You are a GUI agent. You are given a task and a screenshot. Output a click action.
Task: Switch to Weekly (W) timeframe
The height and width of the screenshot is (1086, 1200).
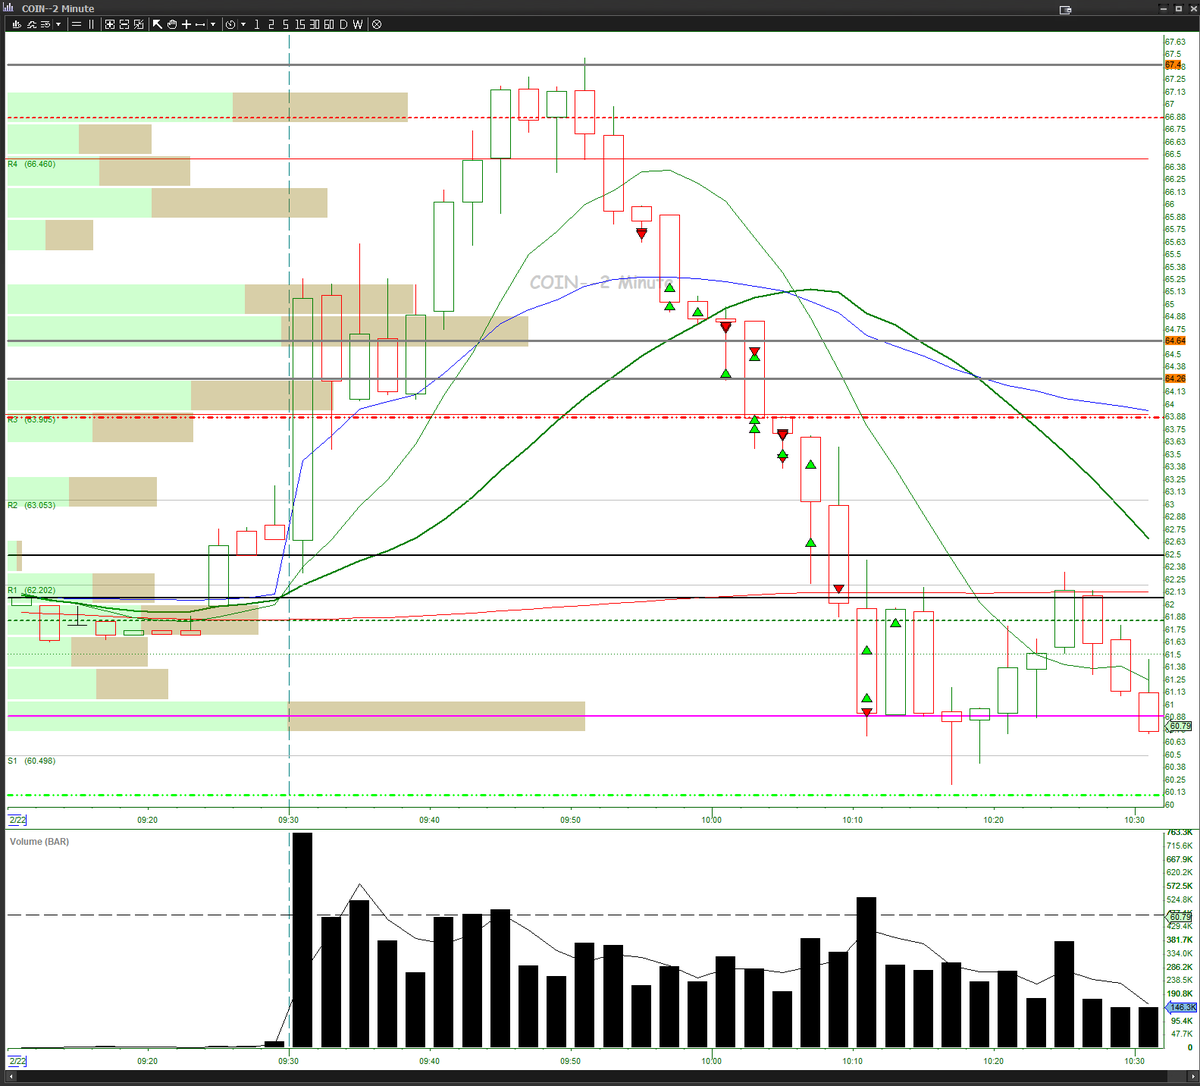pos(358,24)
